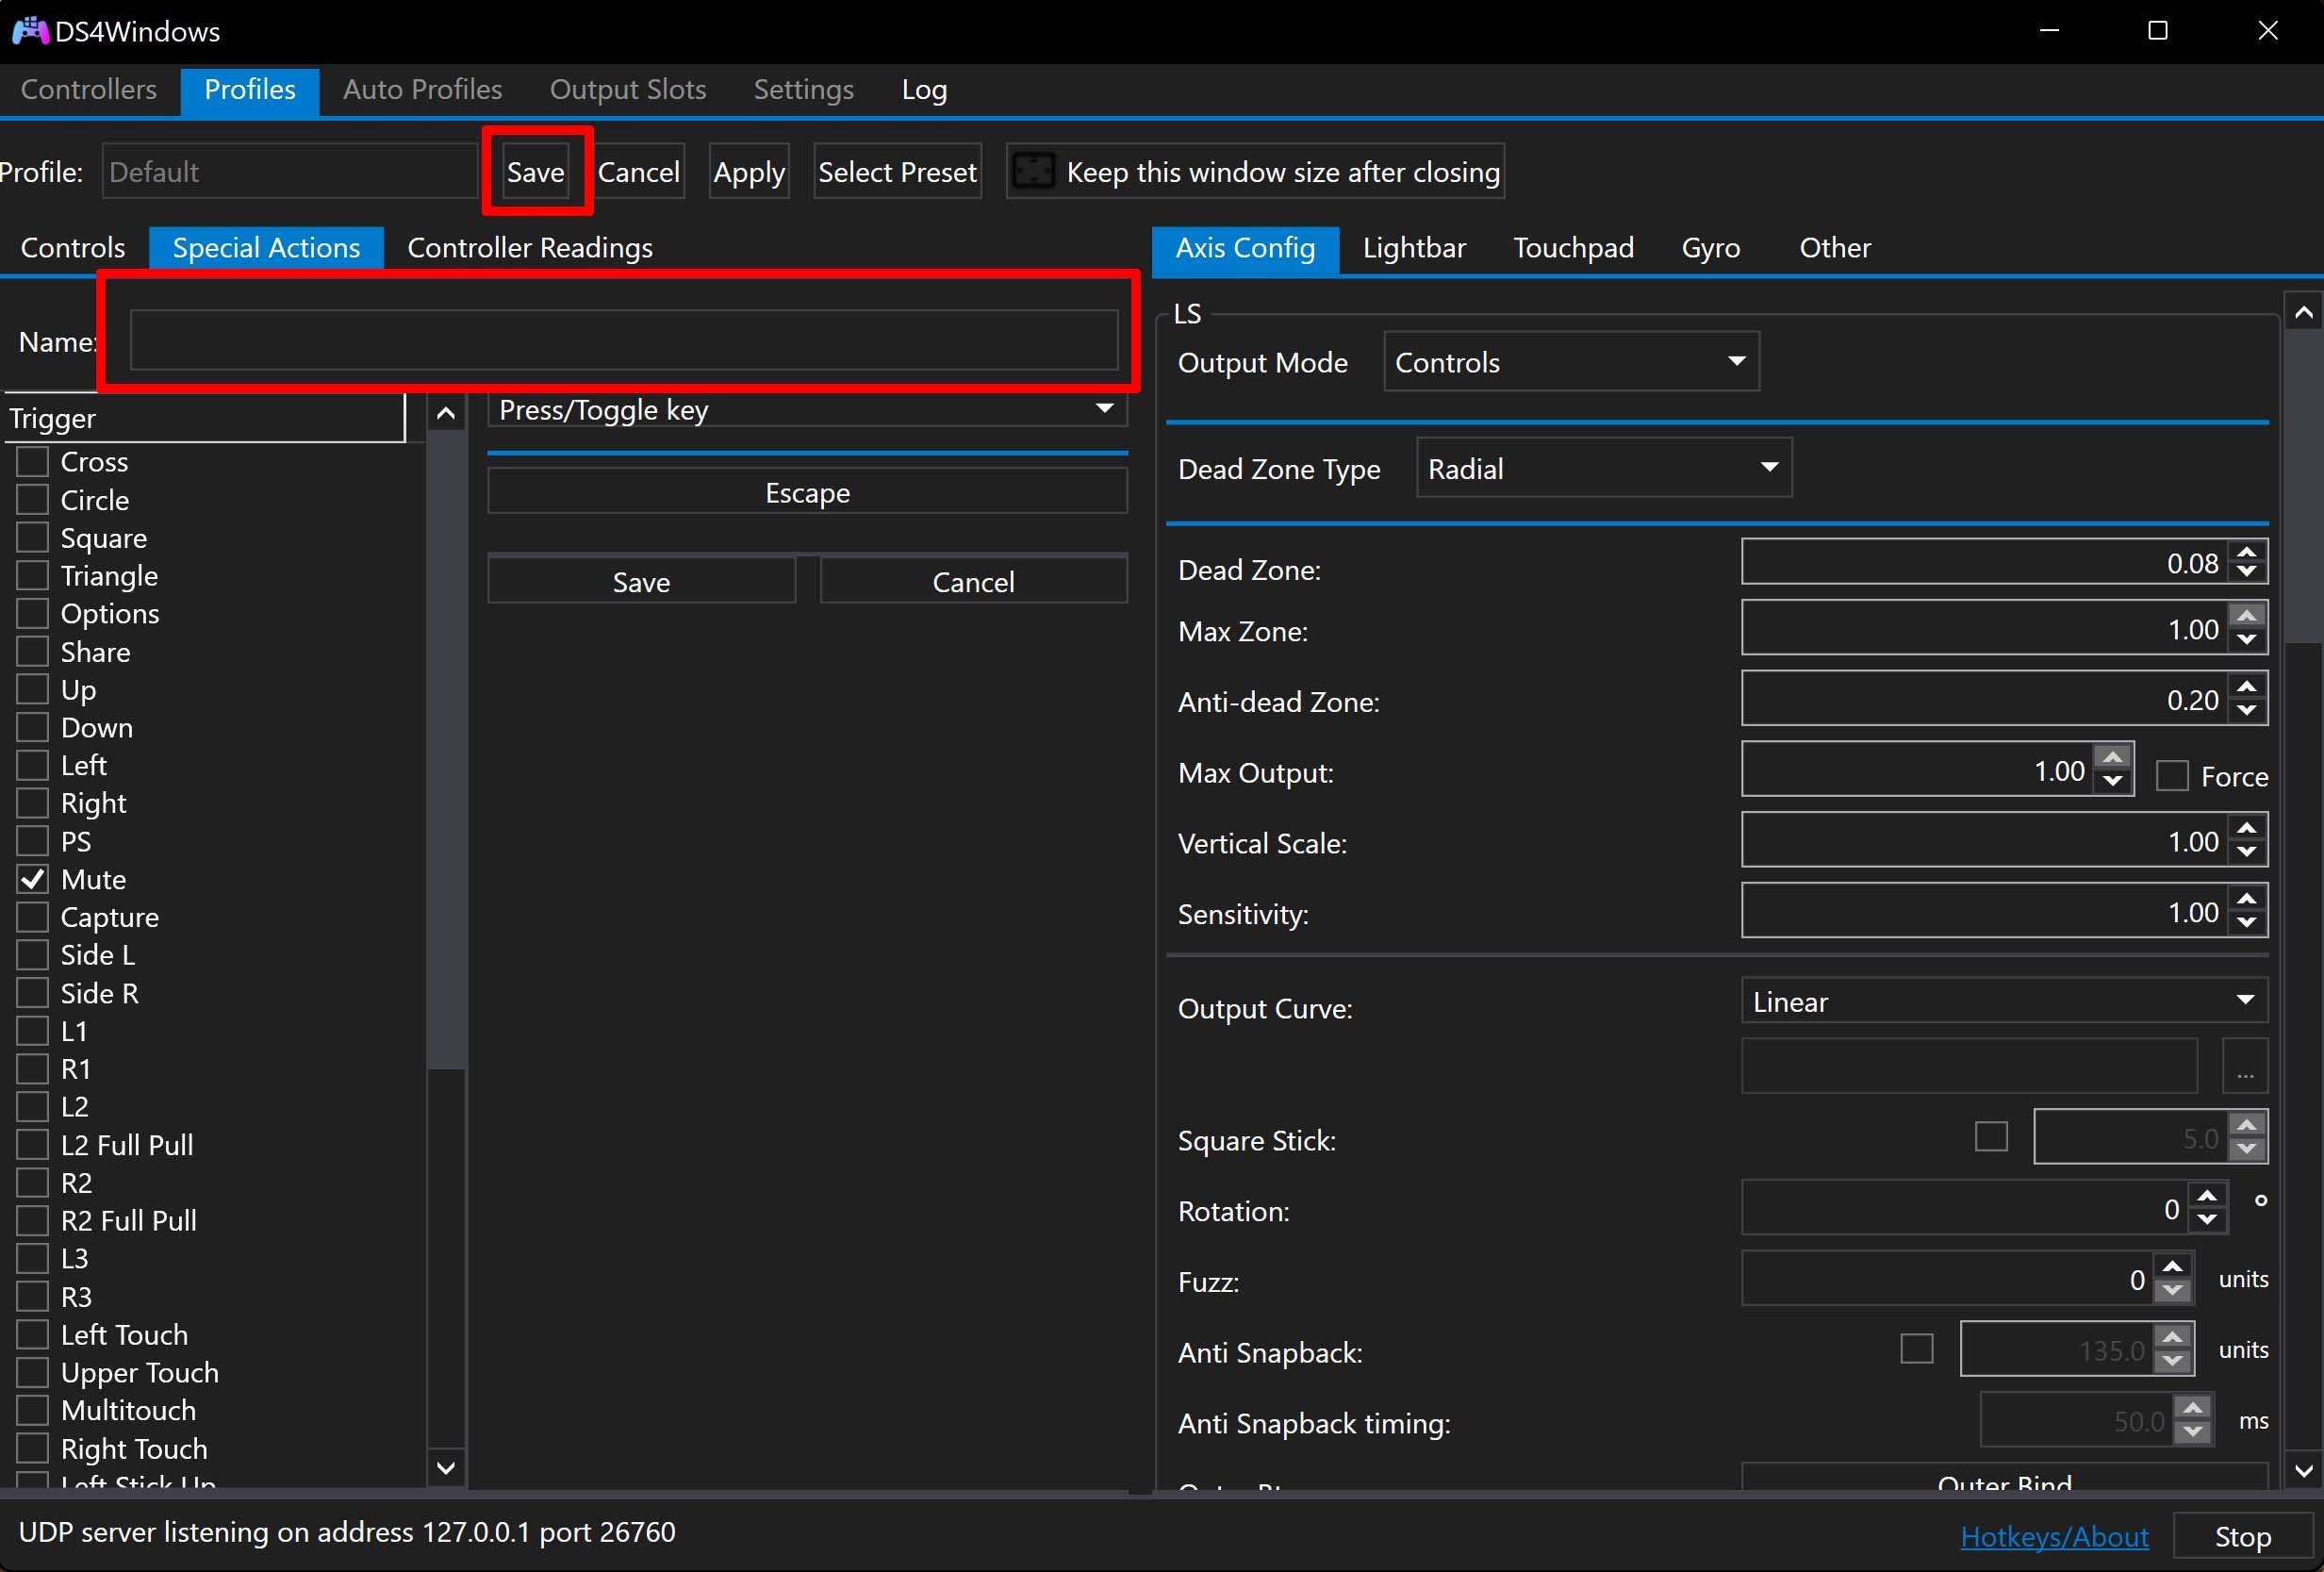
Task: Open the Touchpad settings tab
Action: [x=1573, y=247]
